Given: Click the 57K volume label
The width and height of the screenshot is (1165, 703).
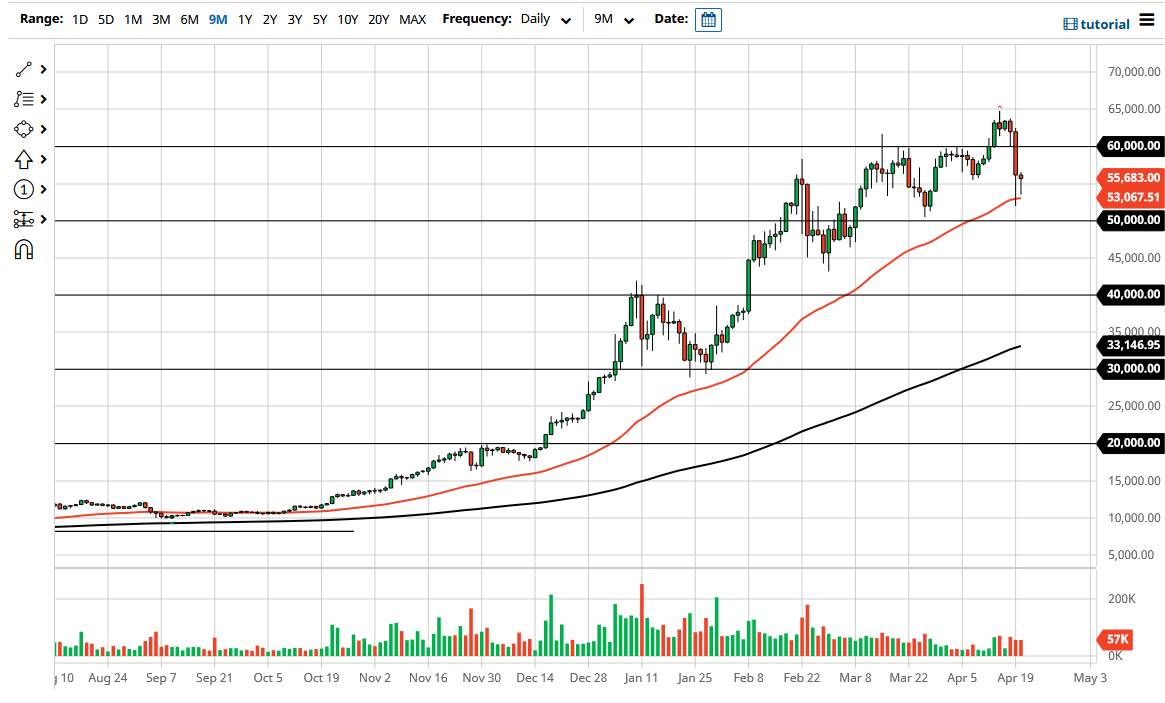Looking at the screenshot, I should (x=1115, y=638).
